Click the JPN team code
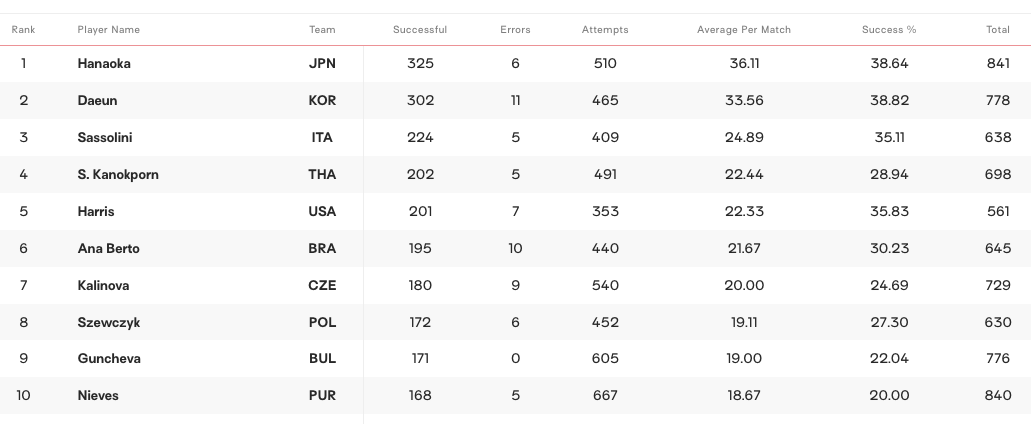Image resolution: width=1031 pixels, height=424 pixels. [322, 64]
